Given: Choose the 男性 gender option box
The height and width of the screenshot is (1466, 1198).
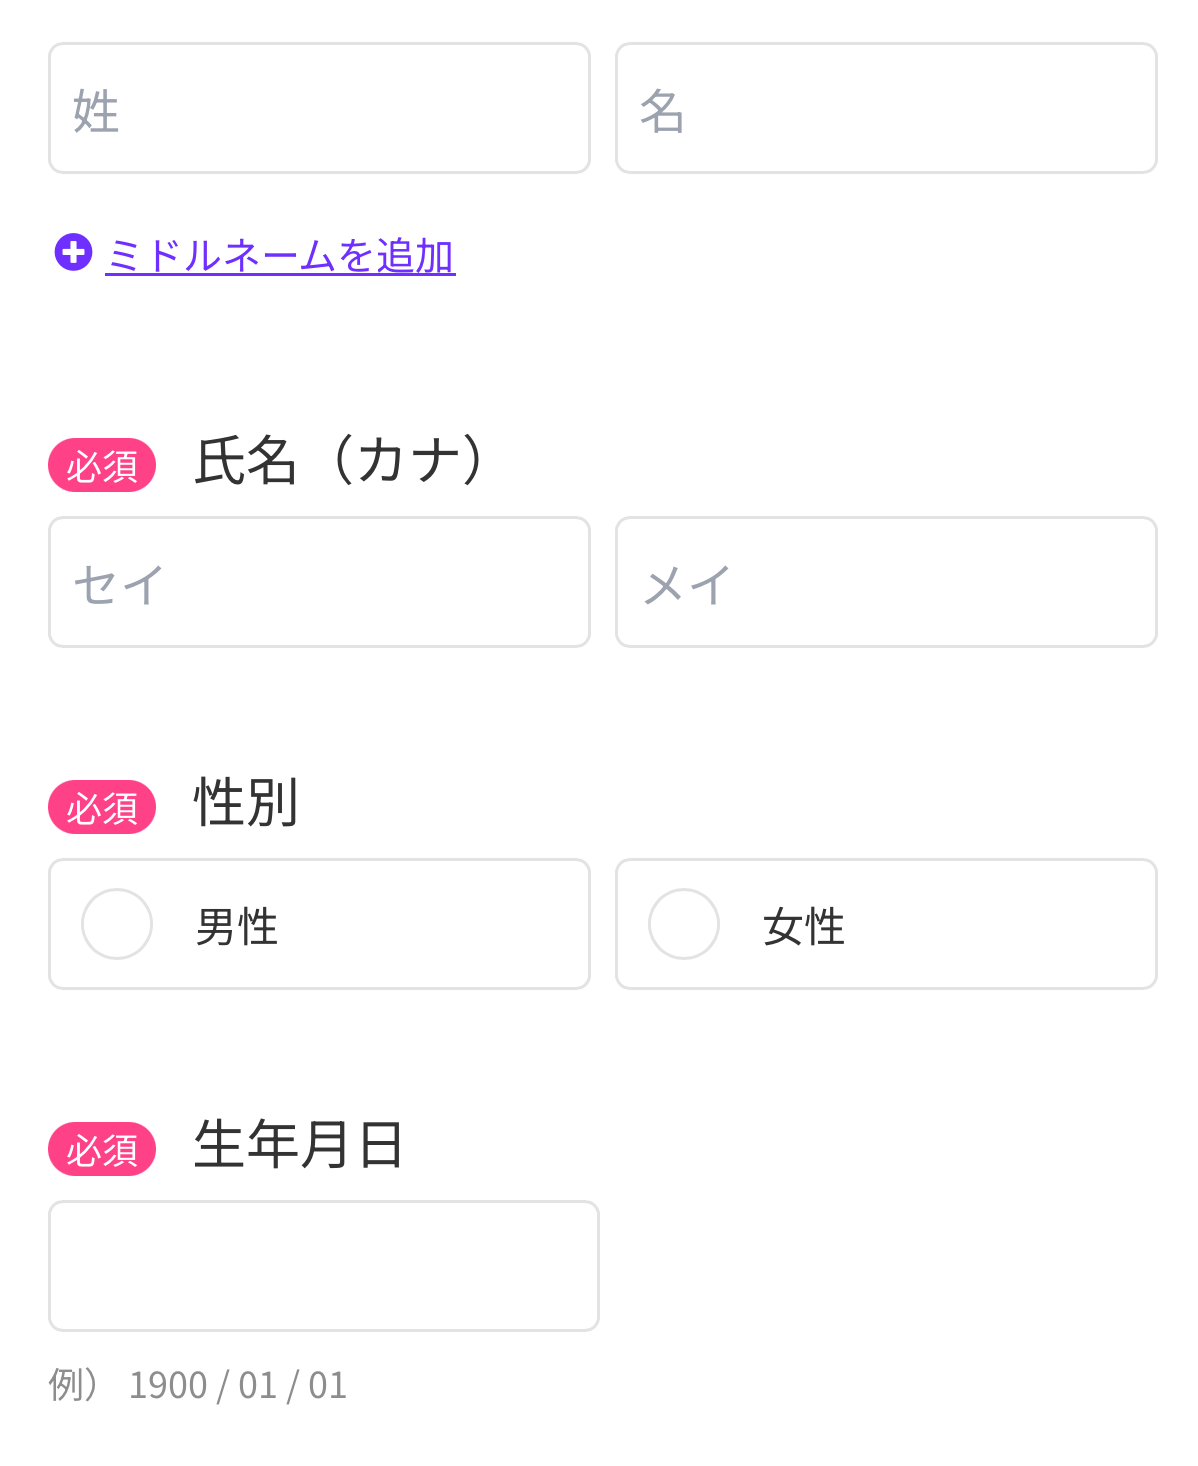Looking at the screenshot, I should click(x=319, y=924).
